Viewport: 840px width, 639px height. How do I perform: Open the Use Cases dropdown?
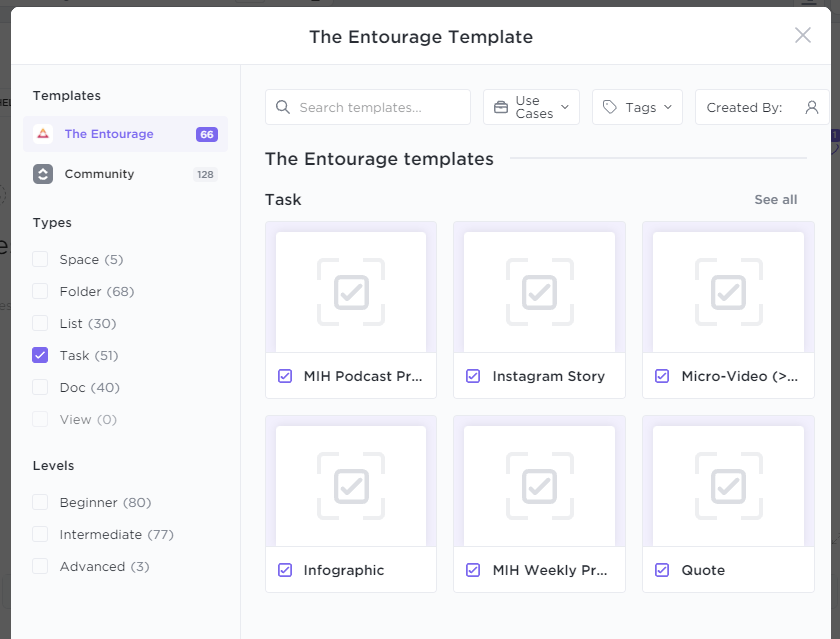click(x=531, y=107)
